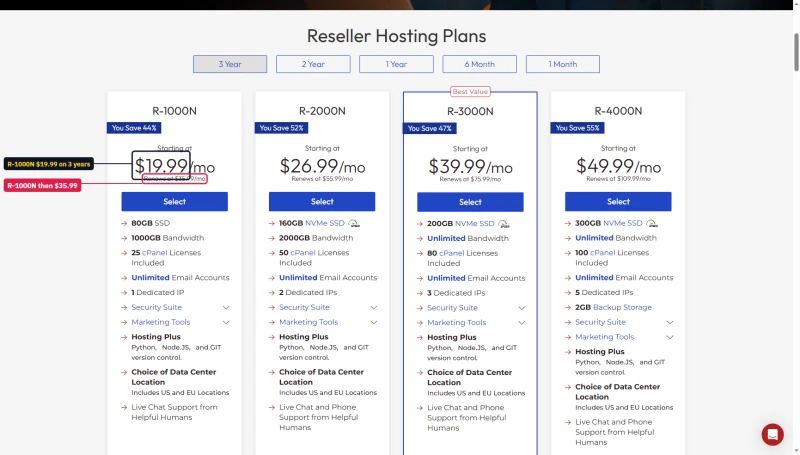Expand Marketing Tools chevron in R-3000N
The width and height of the screenshot is (800, 455).
(x=522, y=323)
